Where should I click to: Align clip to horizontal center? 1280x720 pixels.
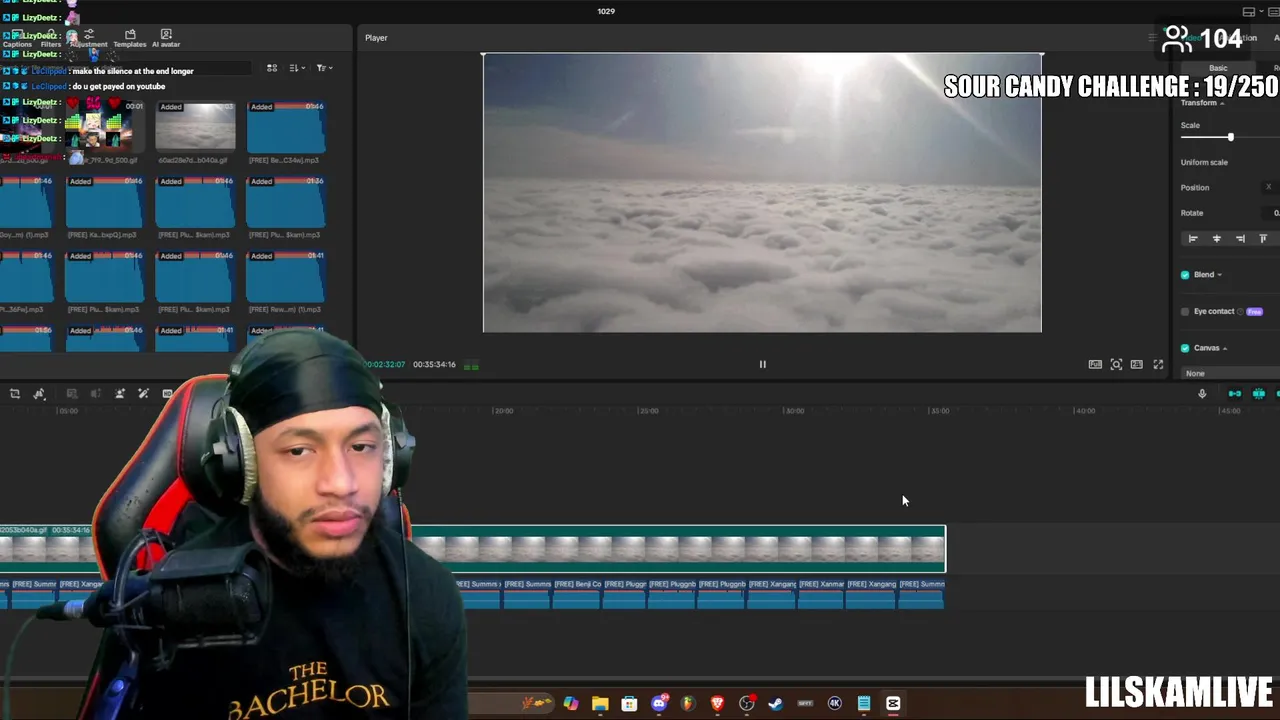[x=1216, y=239]
